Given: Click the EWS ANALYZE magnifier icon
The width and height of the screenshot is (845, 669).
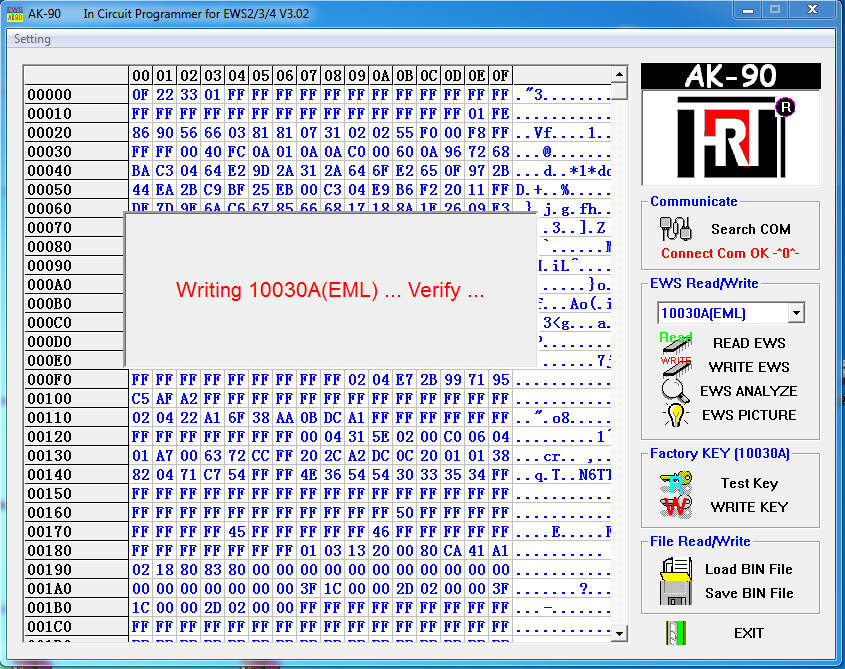Looking at the screenshot, I should coord(675,391).
